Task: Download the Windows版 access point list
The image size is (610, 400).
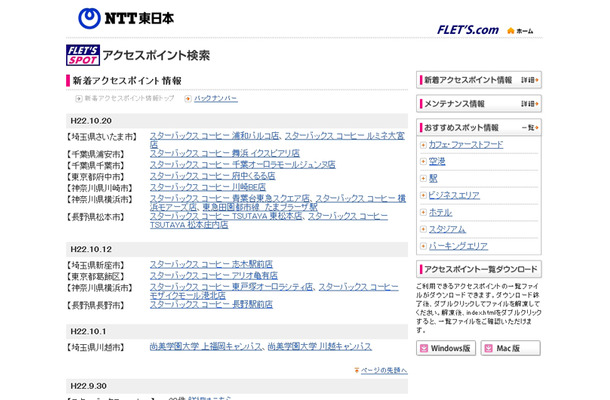Action: coord(446,348)
